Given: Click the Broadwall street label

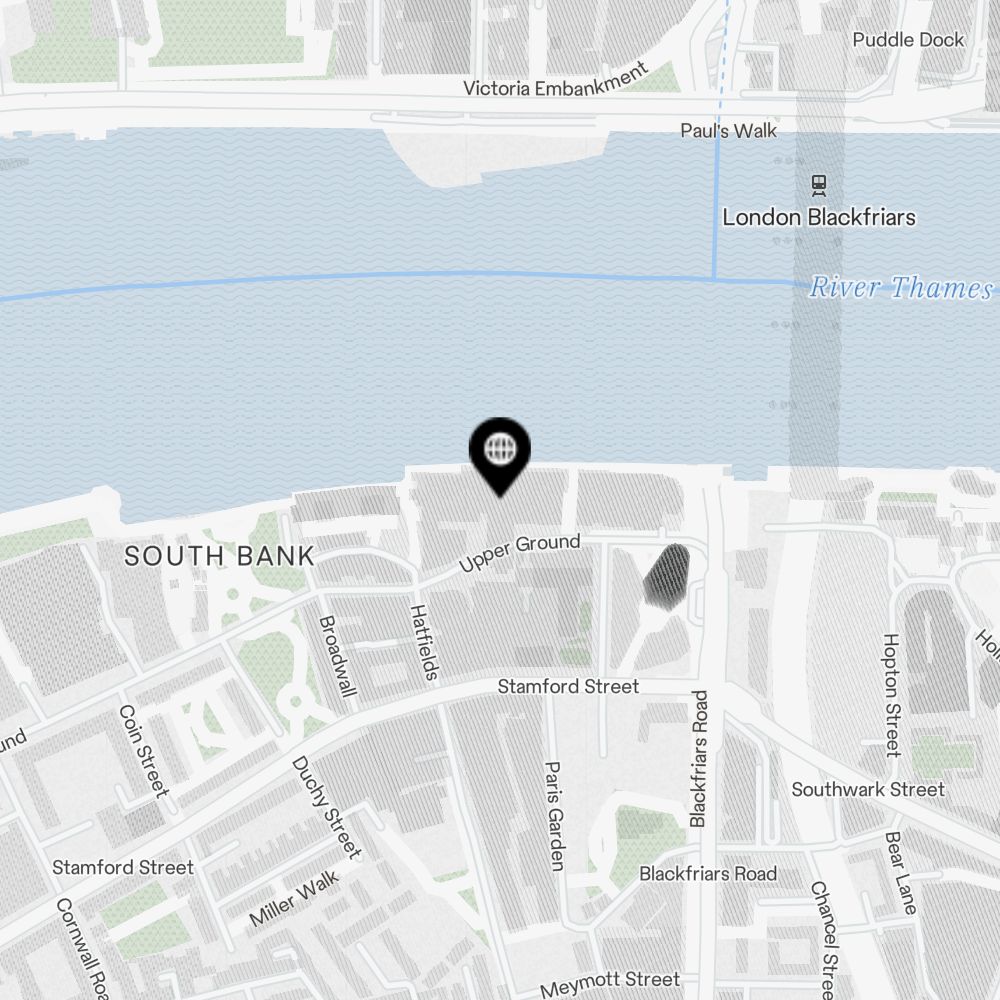Looking at the screenshot, I should pos(337,656).
